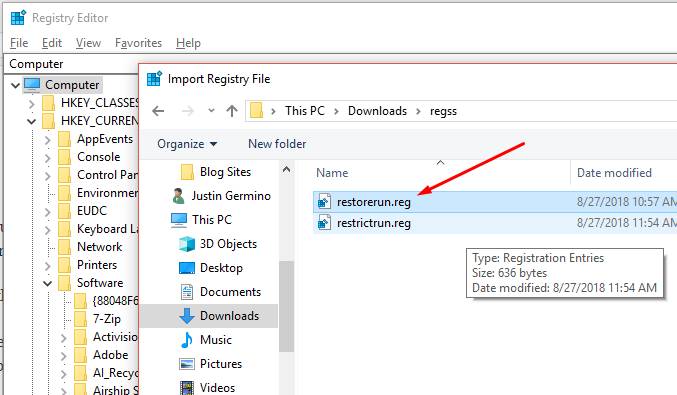Go up one folder level with up arrow
This screenshot has height=395, width=677.
pyautogui.click(x=232, y=111)
